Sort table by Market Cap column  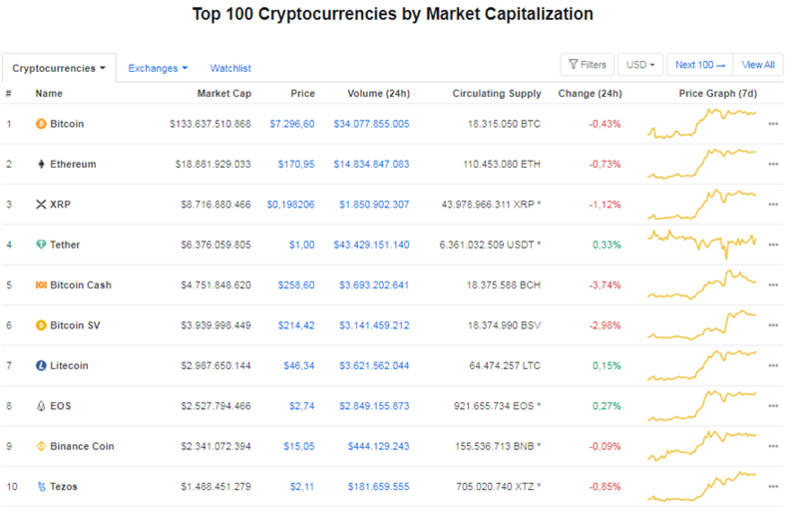(x=224, y=94)
